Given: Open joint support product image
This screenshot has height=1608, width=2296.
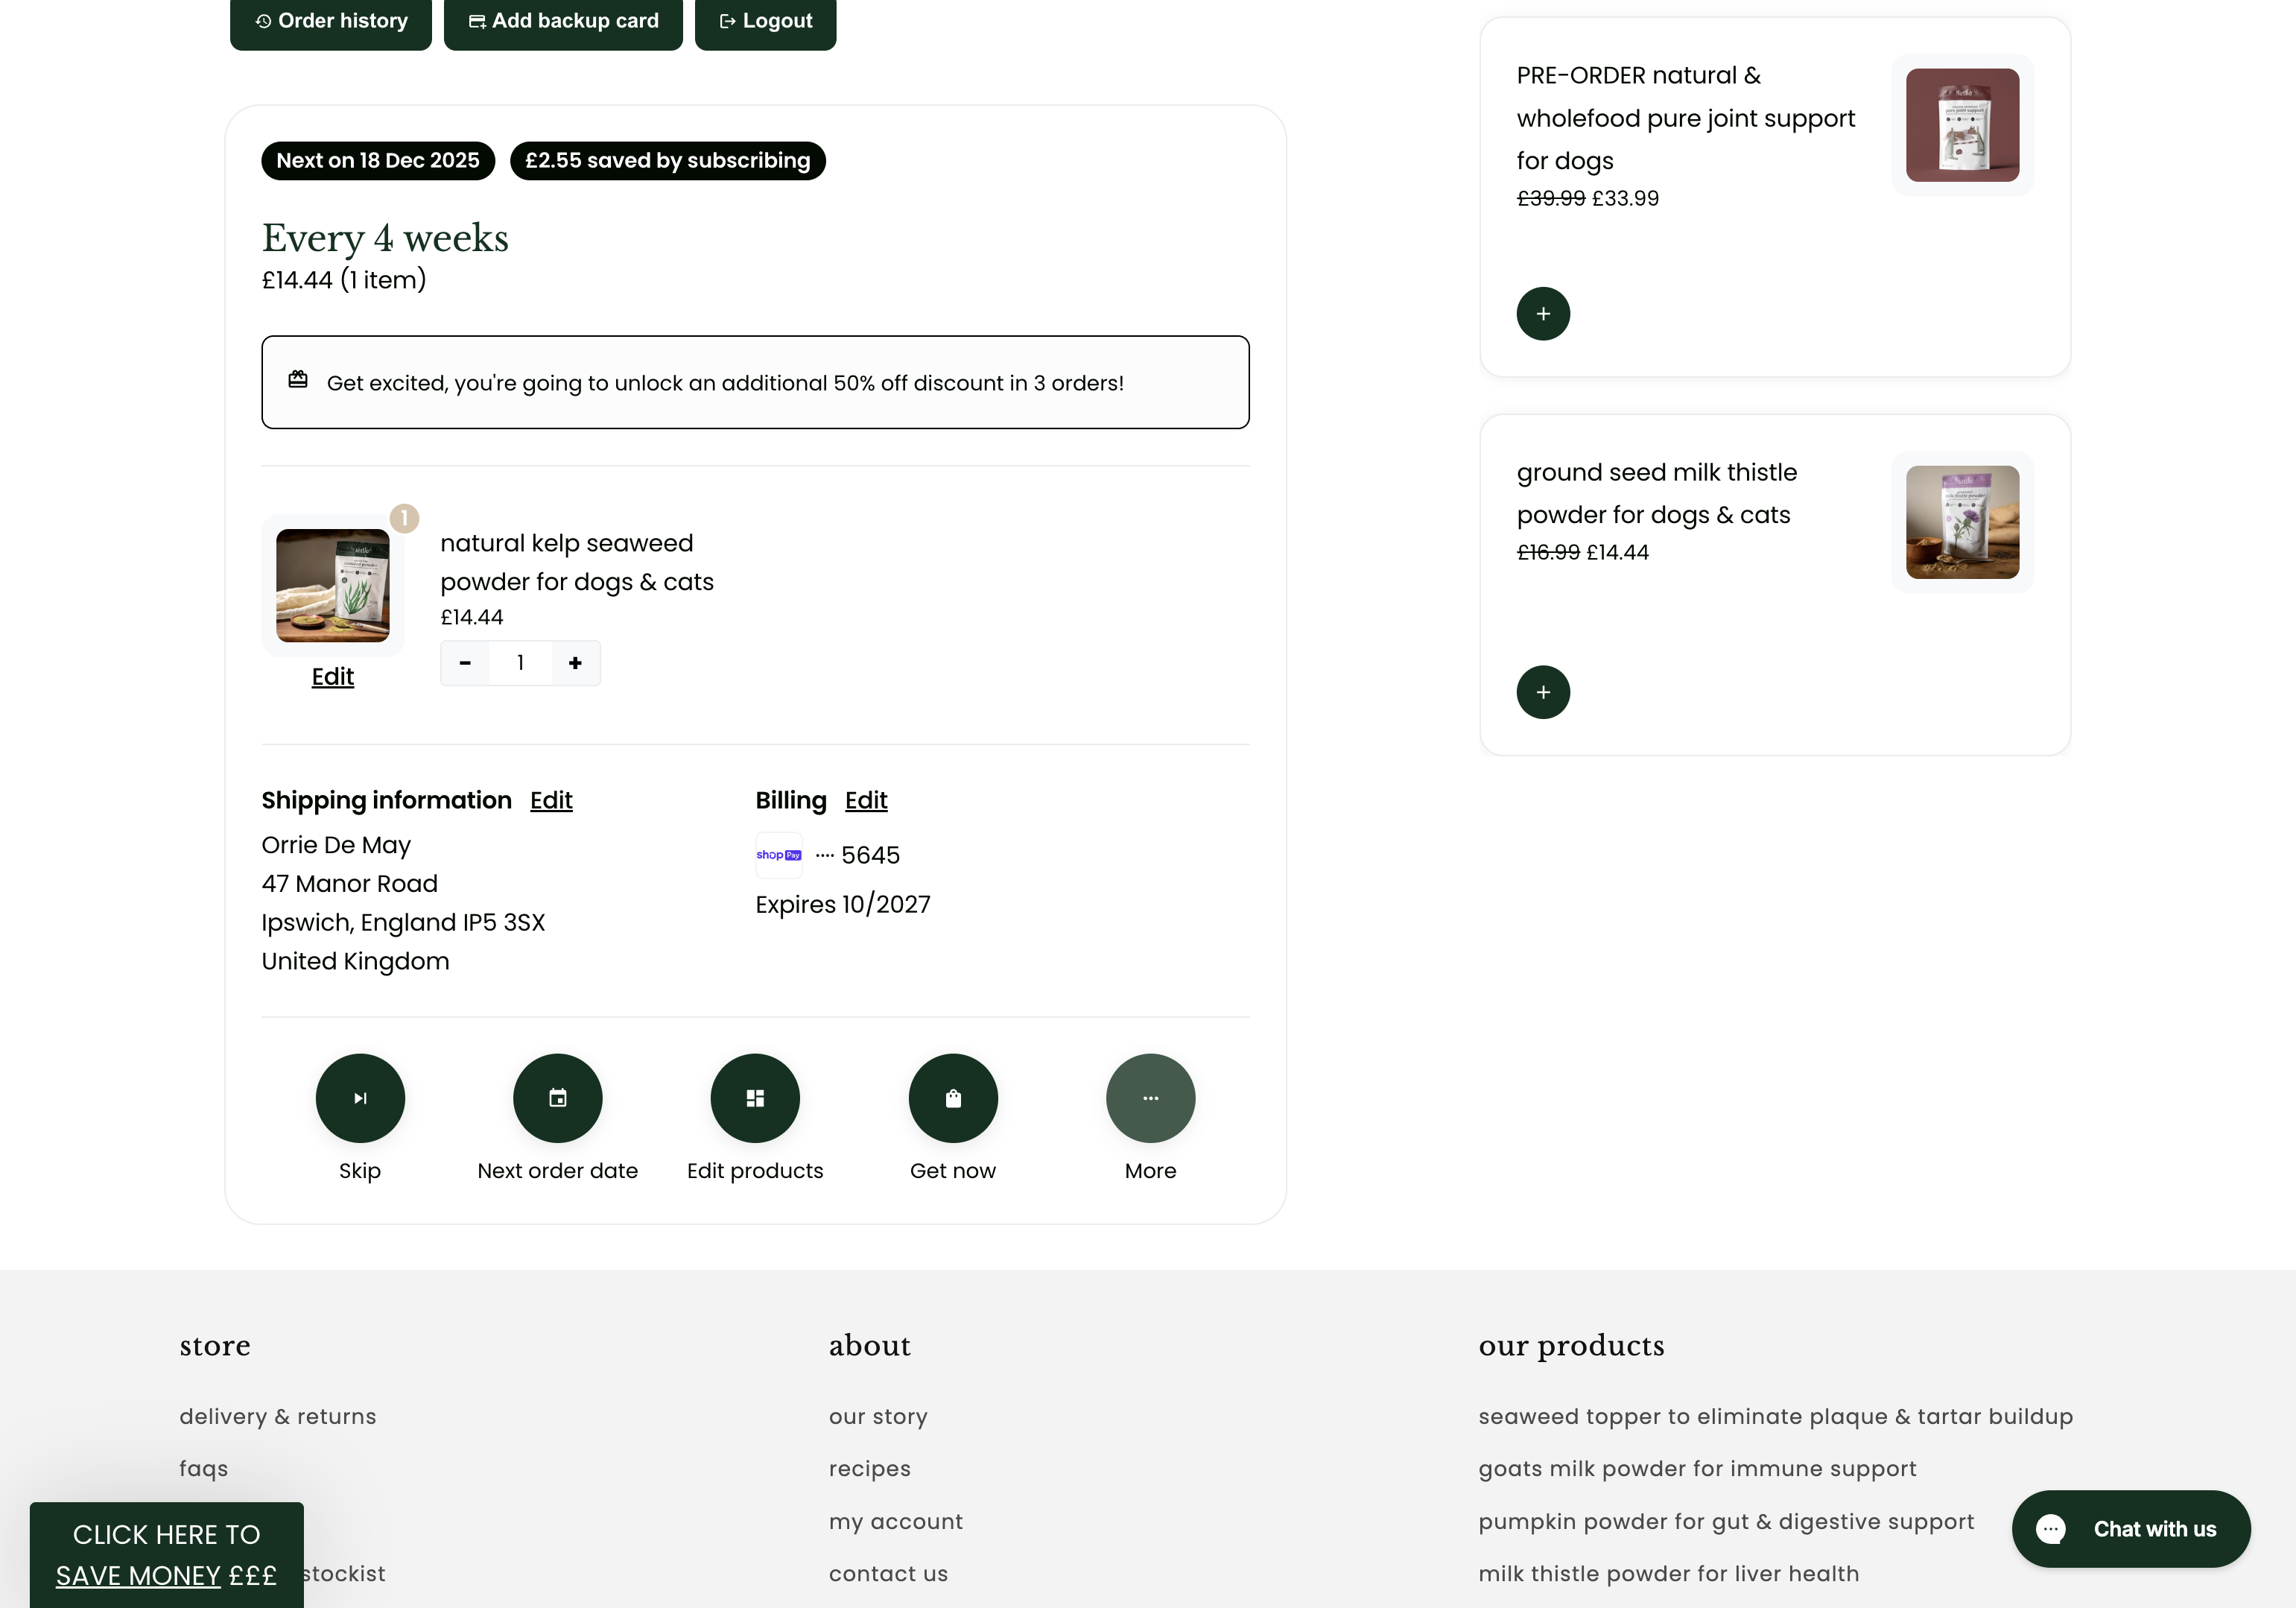Looking at the screenshot, I should (x=1962, y=125).
